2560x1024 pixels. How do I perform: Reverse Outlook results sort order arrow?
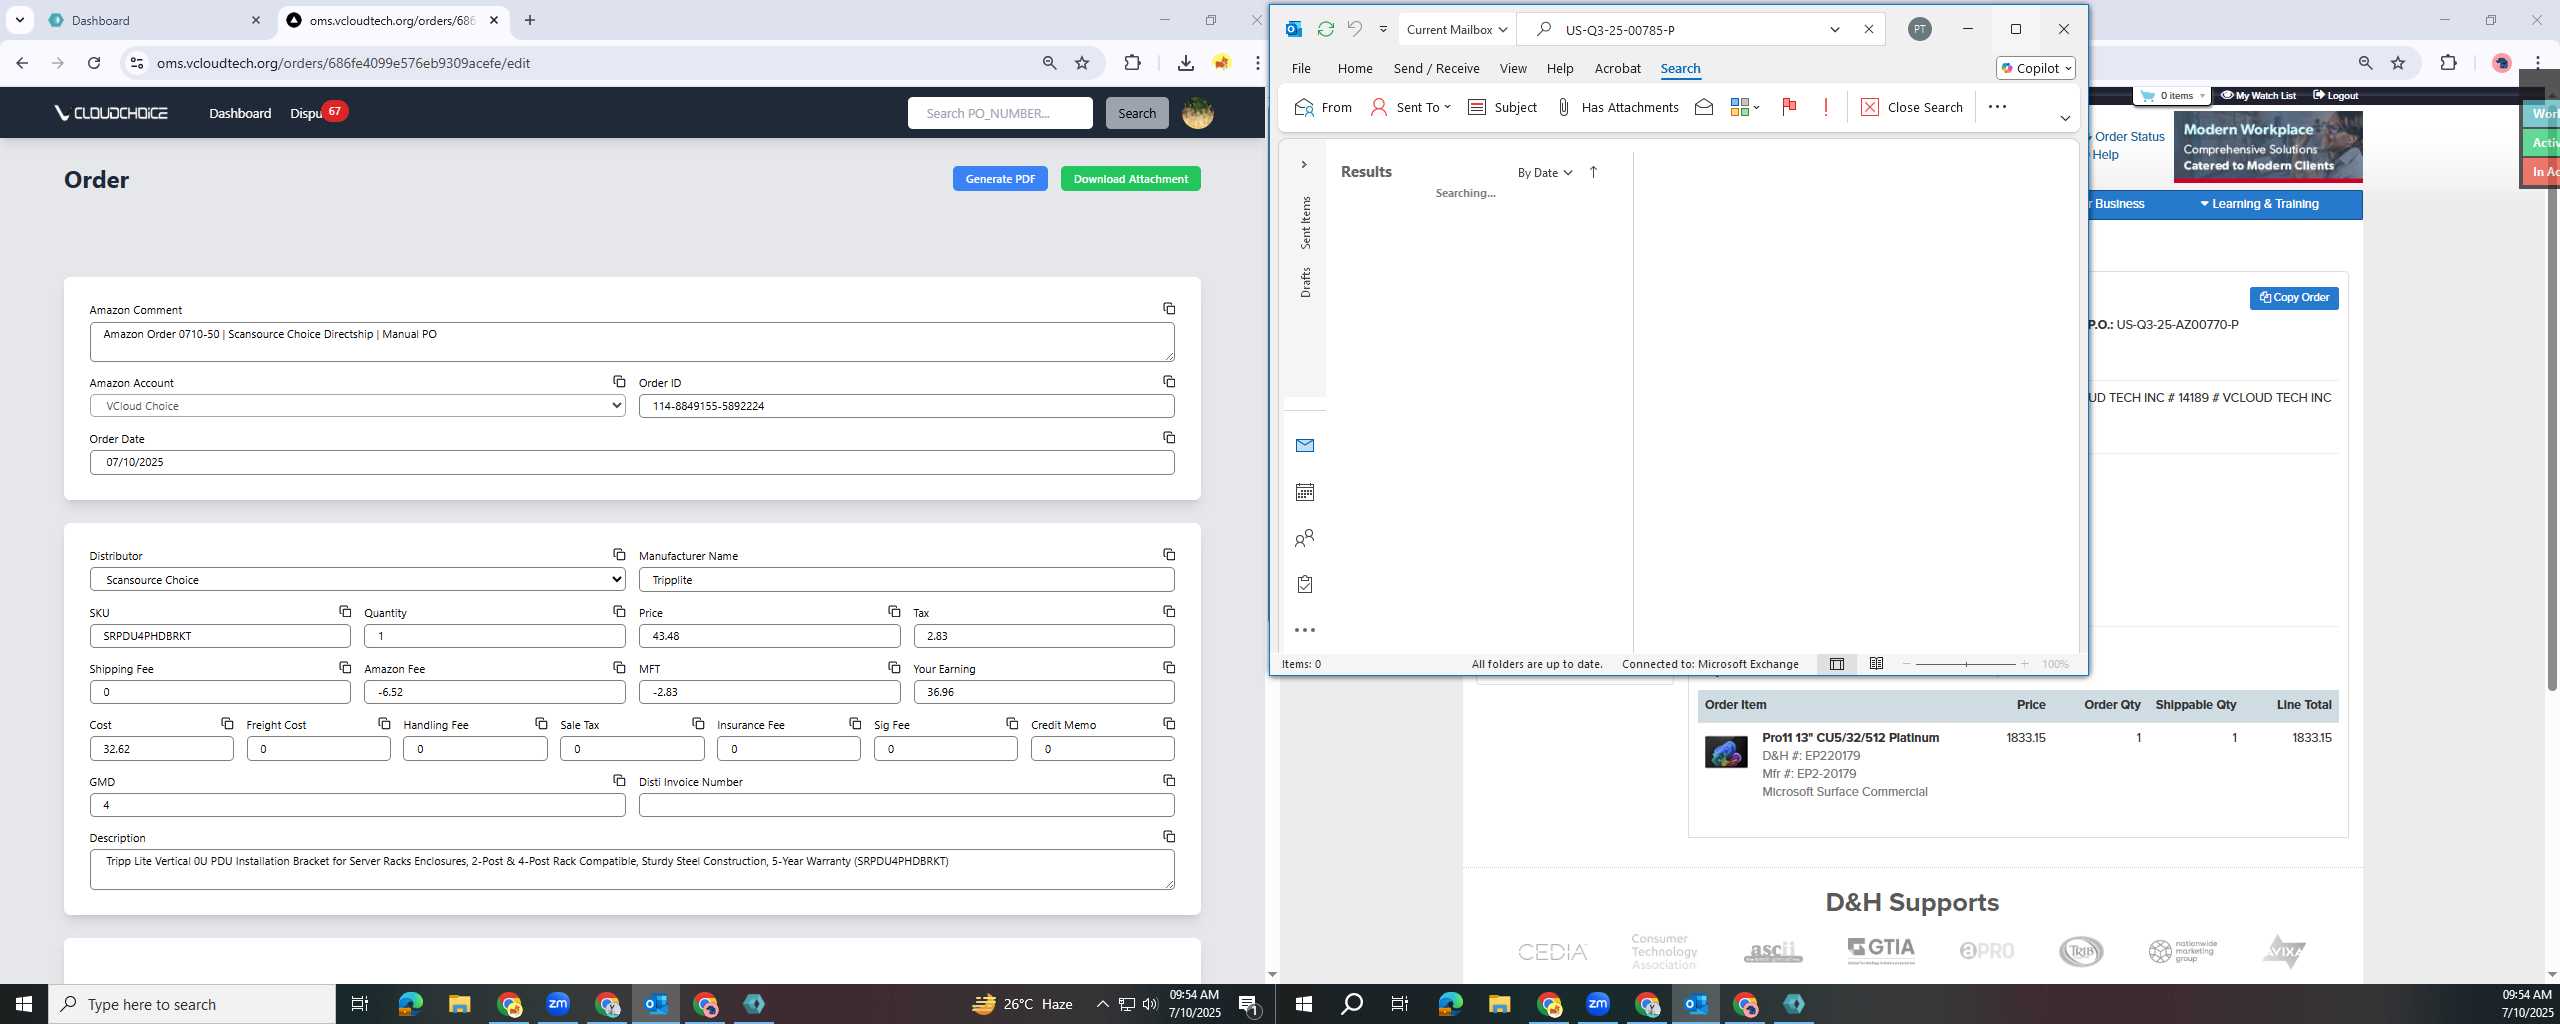(1593, 172)
